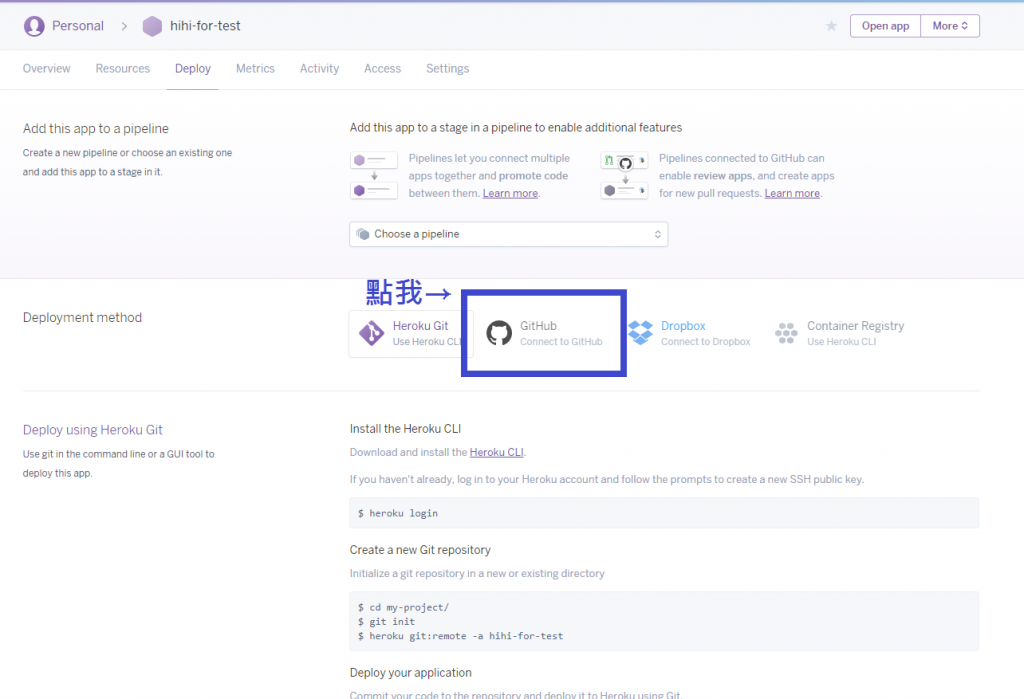Click the pipeline stages illustration icon
This screenshot has width=1024, height=699.
[374, 175]
